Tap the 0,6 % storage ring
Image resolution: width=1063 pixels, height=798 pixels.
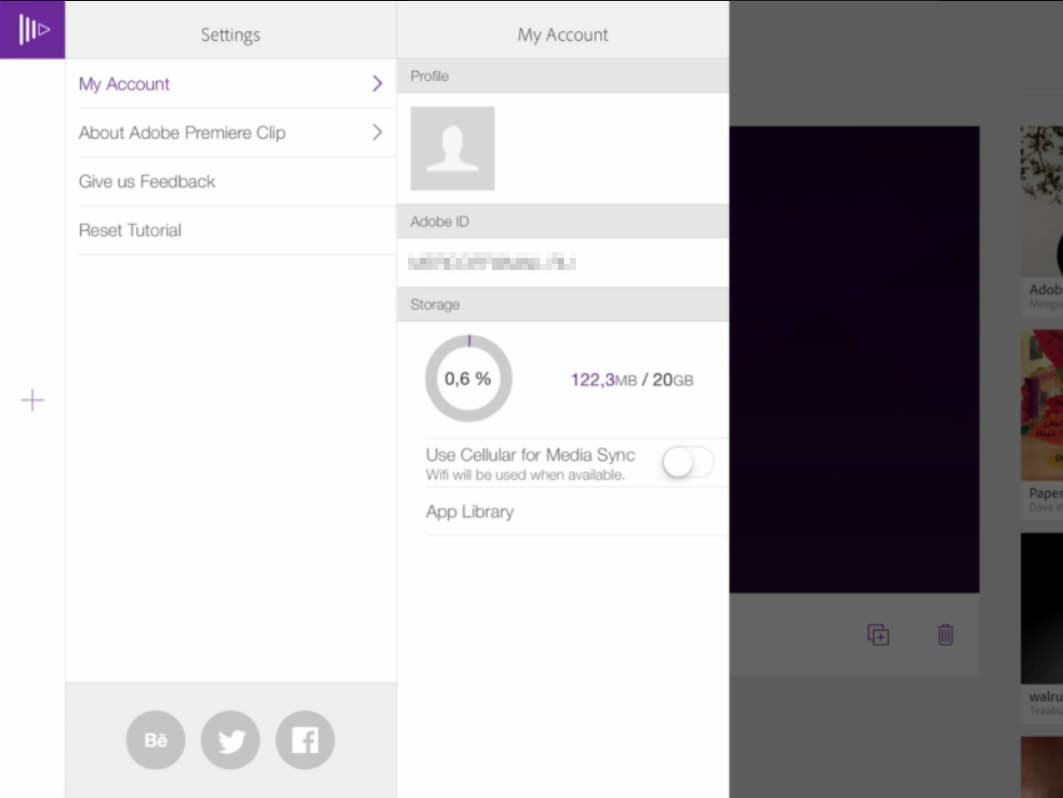click(468, 378)
